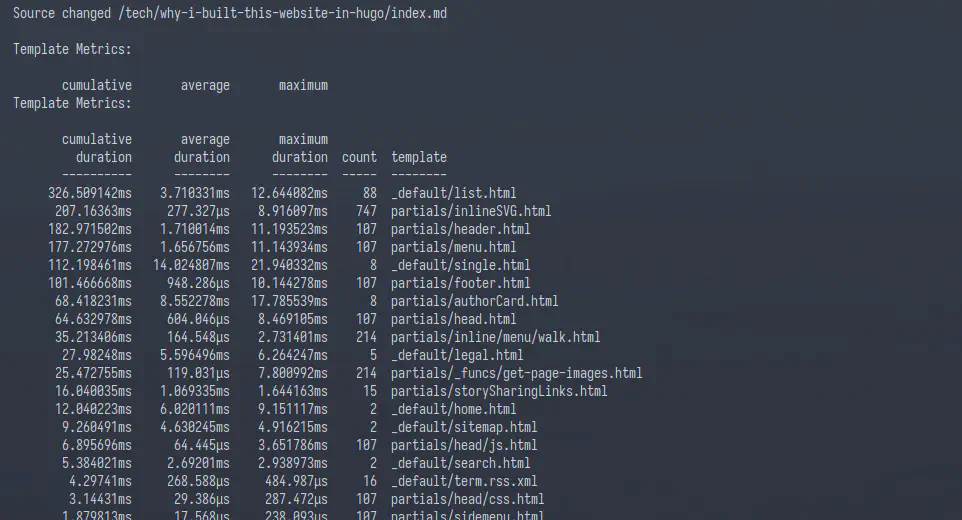Click cumulative duration value 6.895696ms

[x=97, y=445]
